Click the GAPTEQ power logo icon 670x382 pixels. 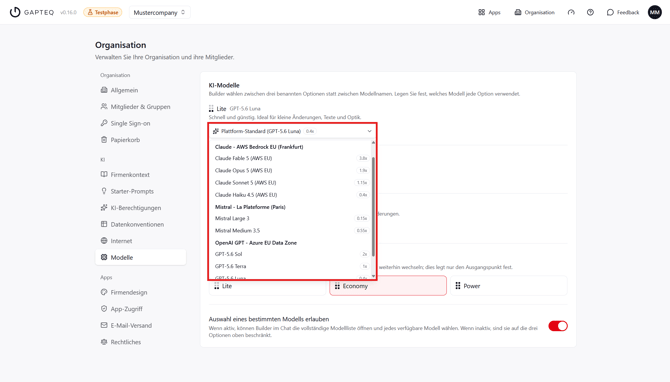tap(15, 12)
